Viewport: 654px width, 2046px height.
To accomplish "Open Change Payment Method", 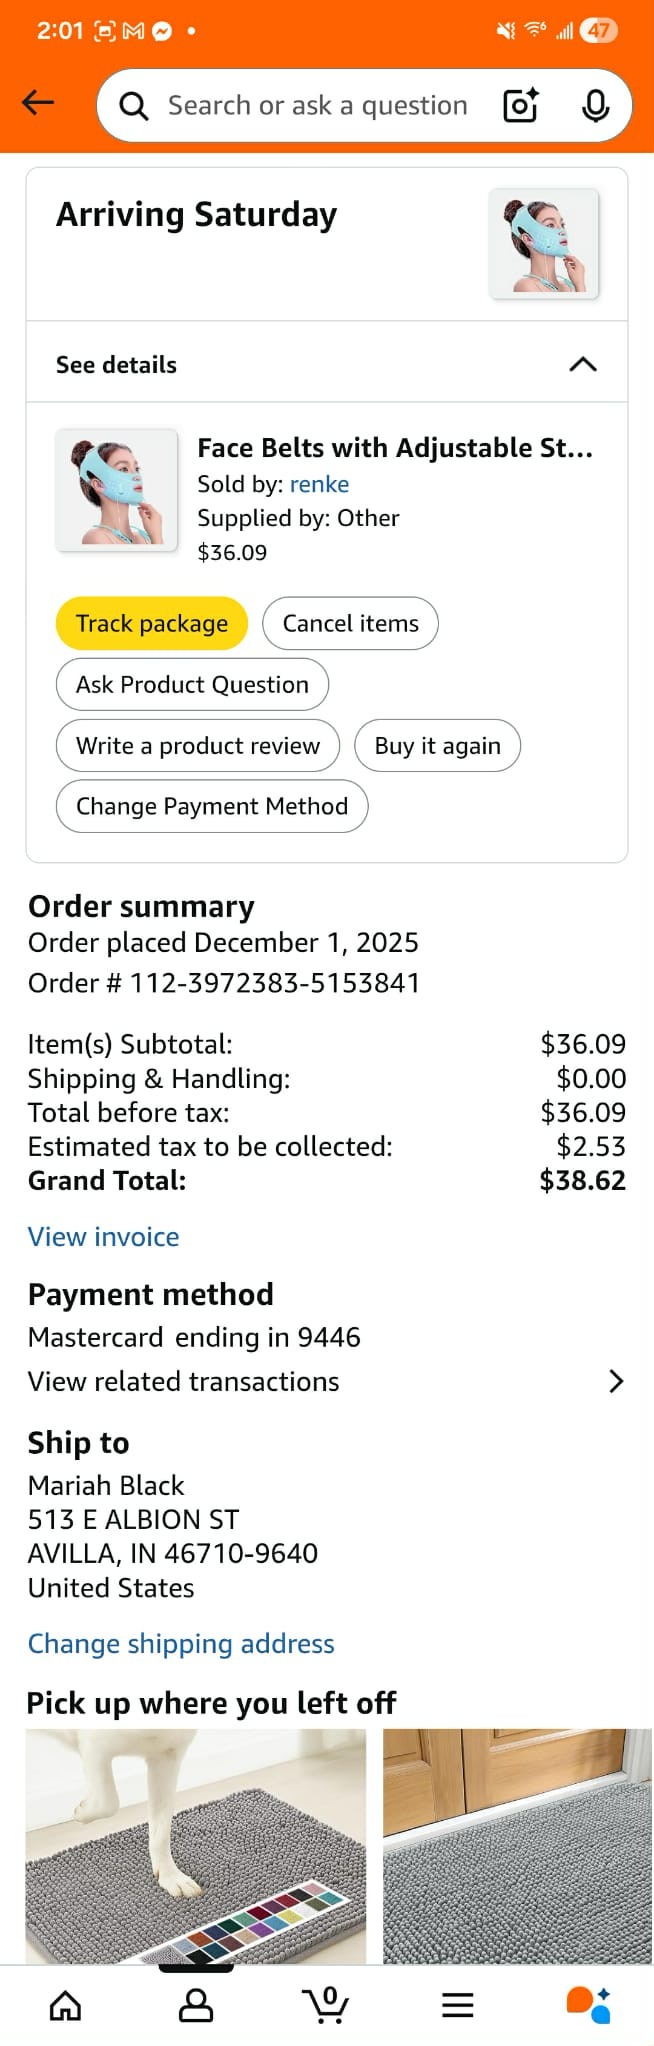I will [x=212, y=806].
